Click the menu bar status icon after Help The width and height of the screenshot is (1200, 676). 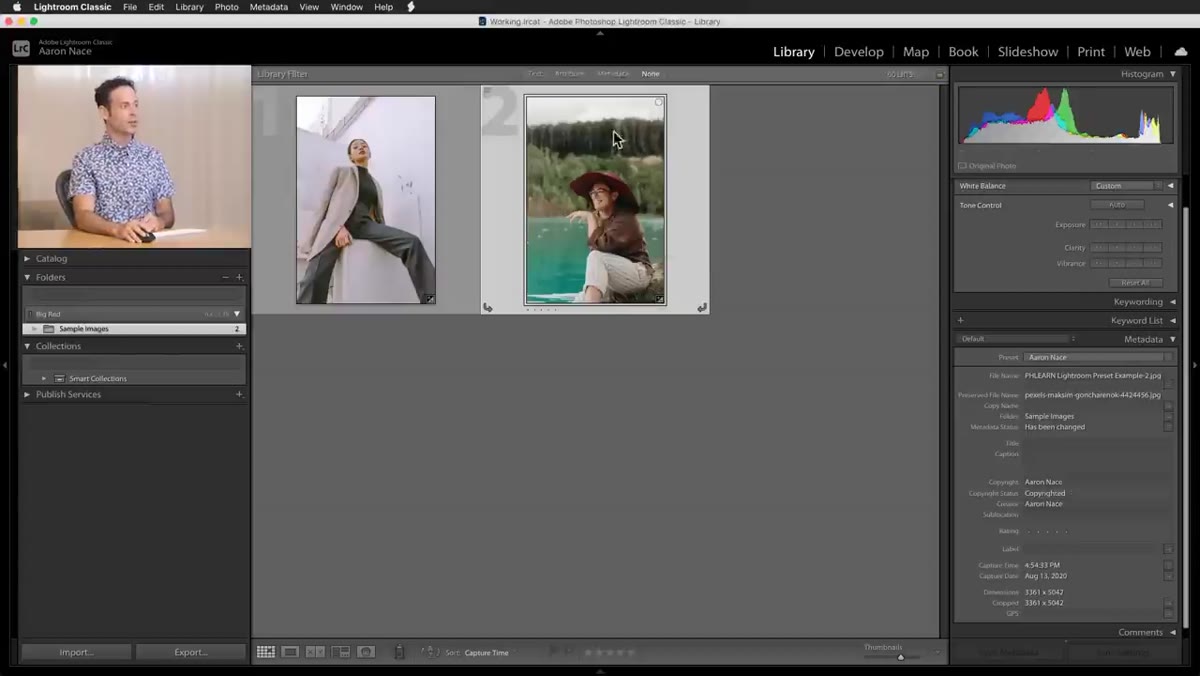tap(411, 7)
